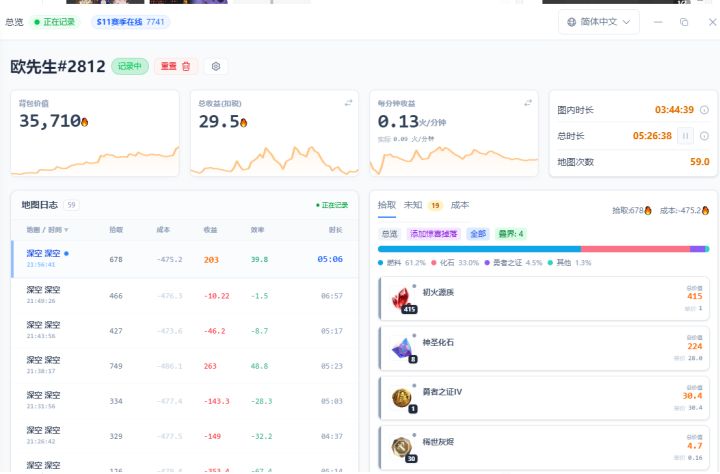The image size is (720, 474).
Task: Switch to the 未知 tab with badge 19
Action: [423, 205]
